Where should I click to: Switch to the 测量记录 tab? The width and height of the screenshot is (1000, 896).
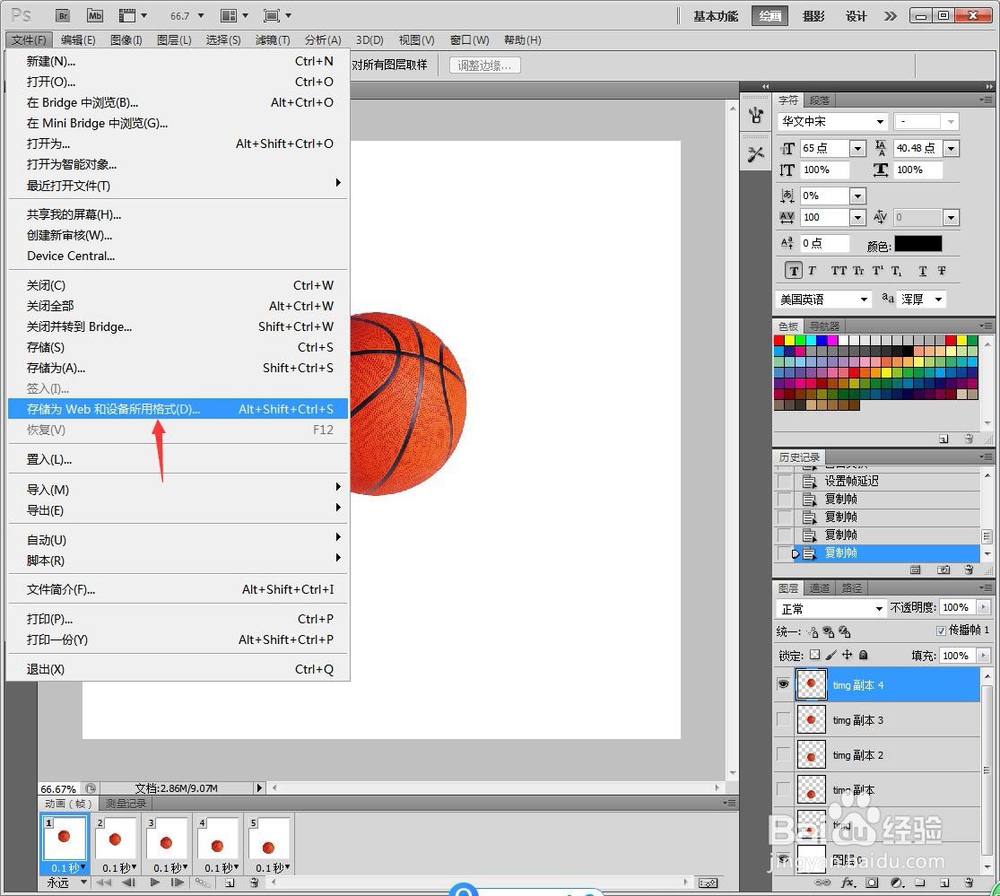tap(126, 804)
